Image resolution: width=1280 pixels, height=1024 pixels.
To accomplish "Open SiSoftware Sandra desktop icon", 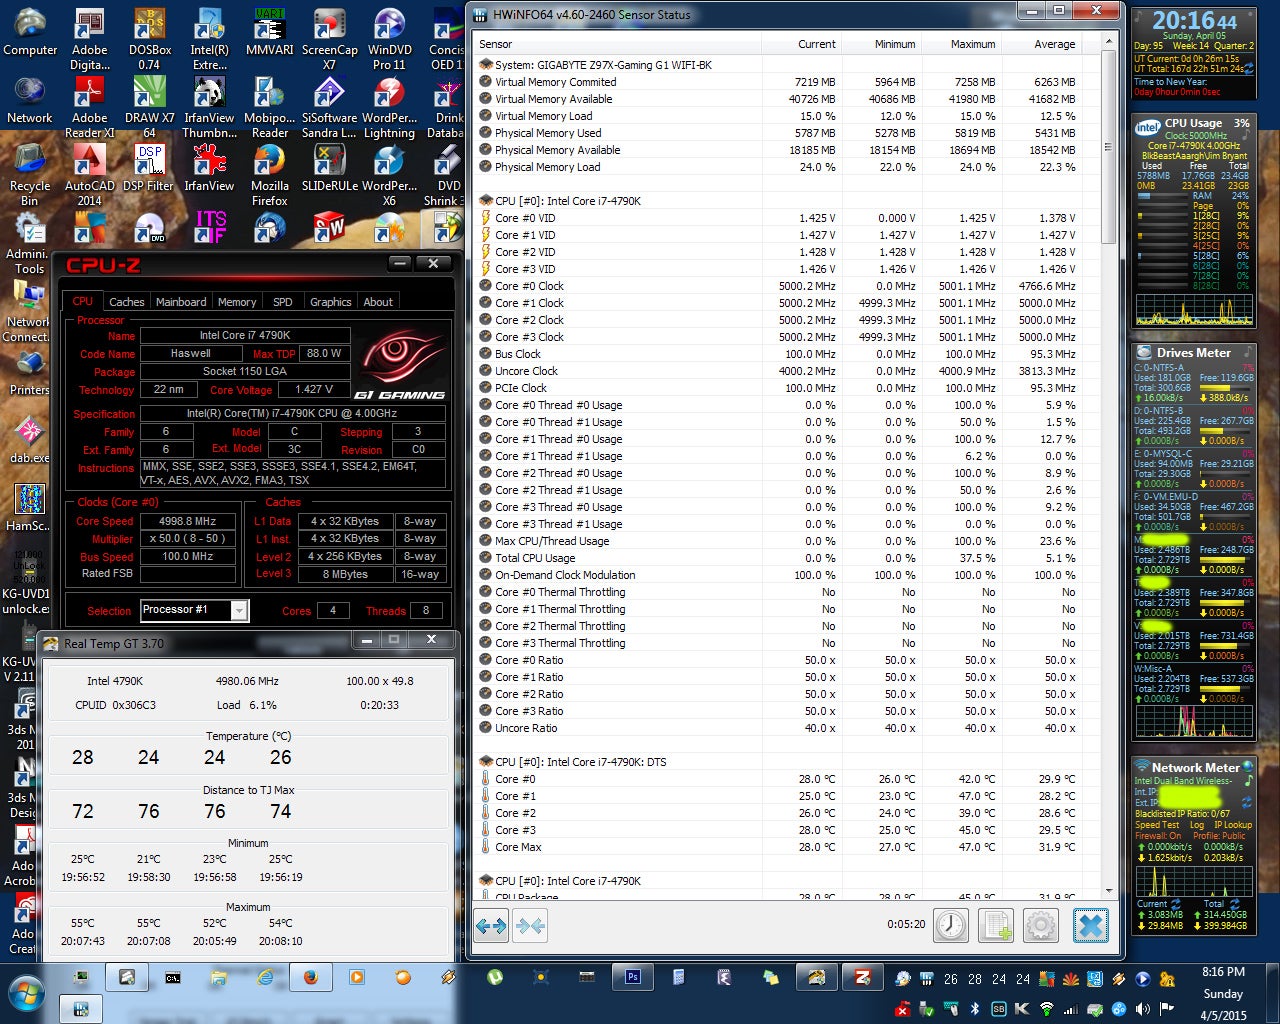I will [330, 108].
